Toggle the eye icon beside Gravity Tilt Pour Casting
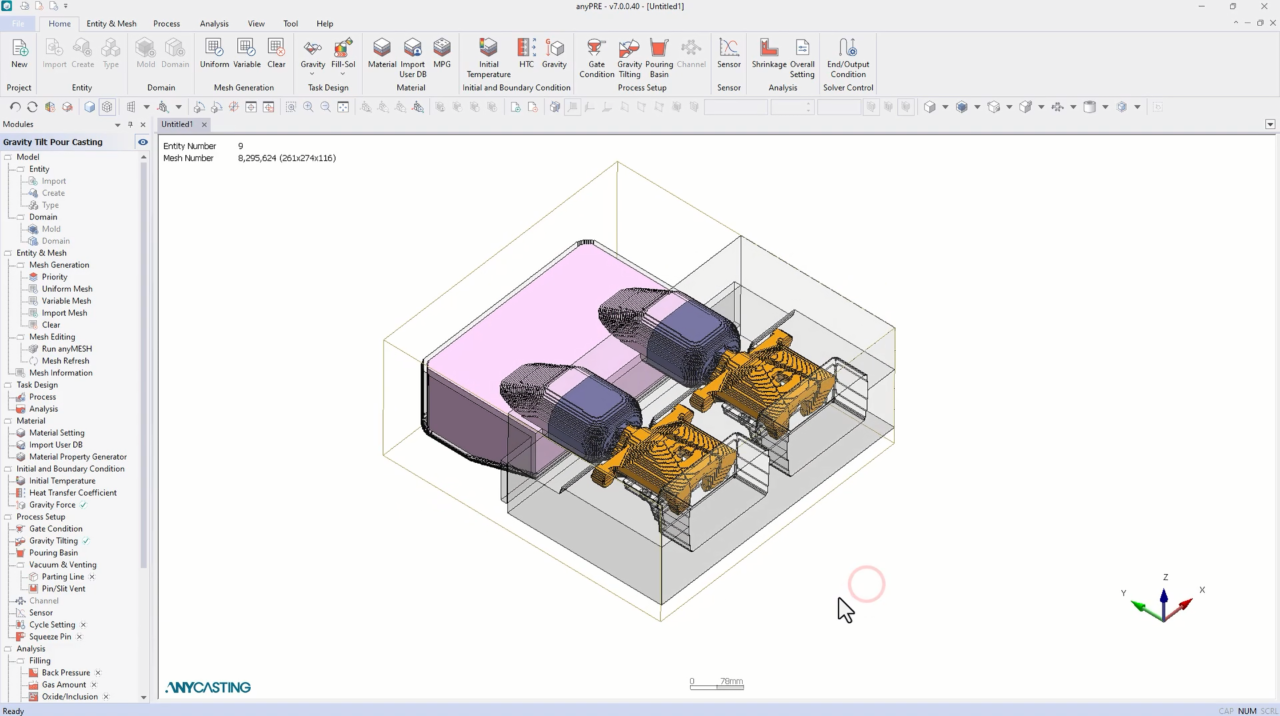1280x716 pixels. click(x=143, y=142)
